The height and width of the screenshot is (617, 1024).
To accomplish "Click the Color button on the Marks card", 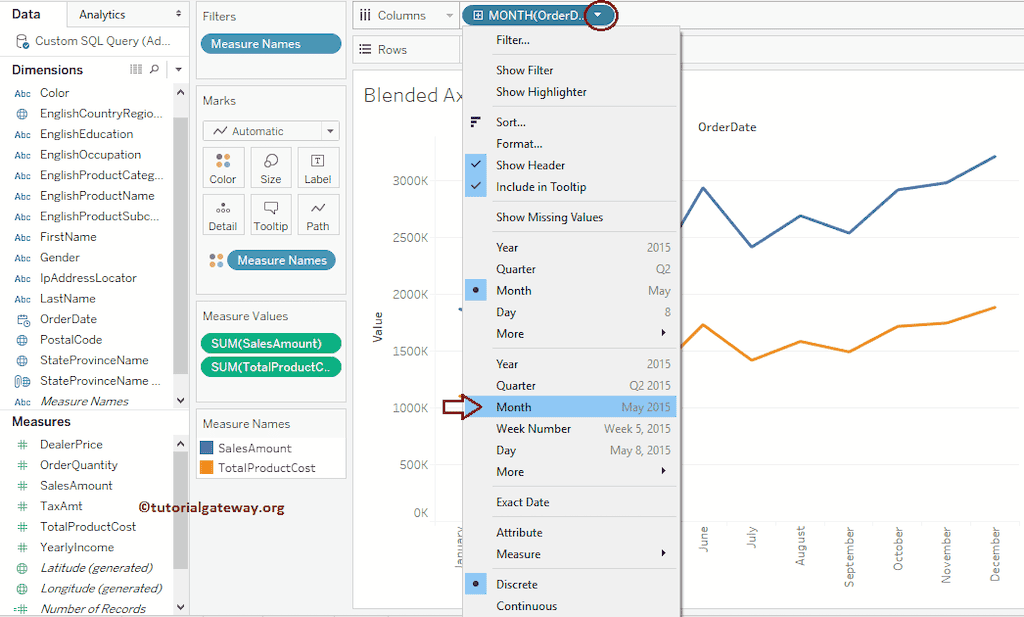I will coord(222,167).
